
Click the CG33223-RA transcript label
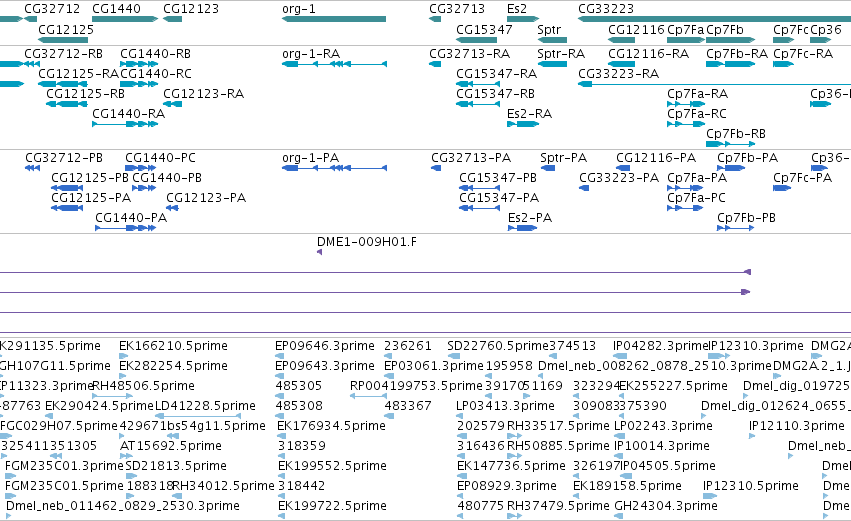(x=619, y=74)
